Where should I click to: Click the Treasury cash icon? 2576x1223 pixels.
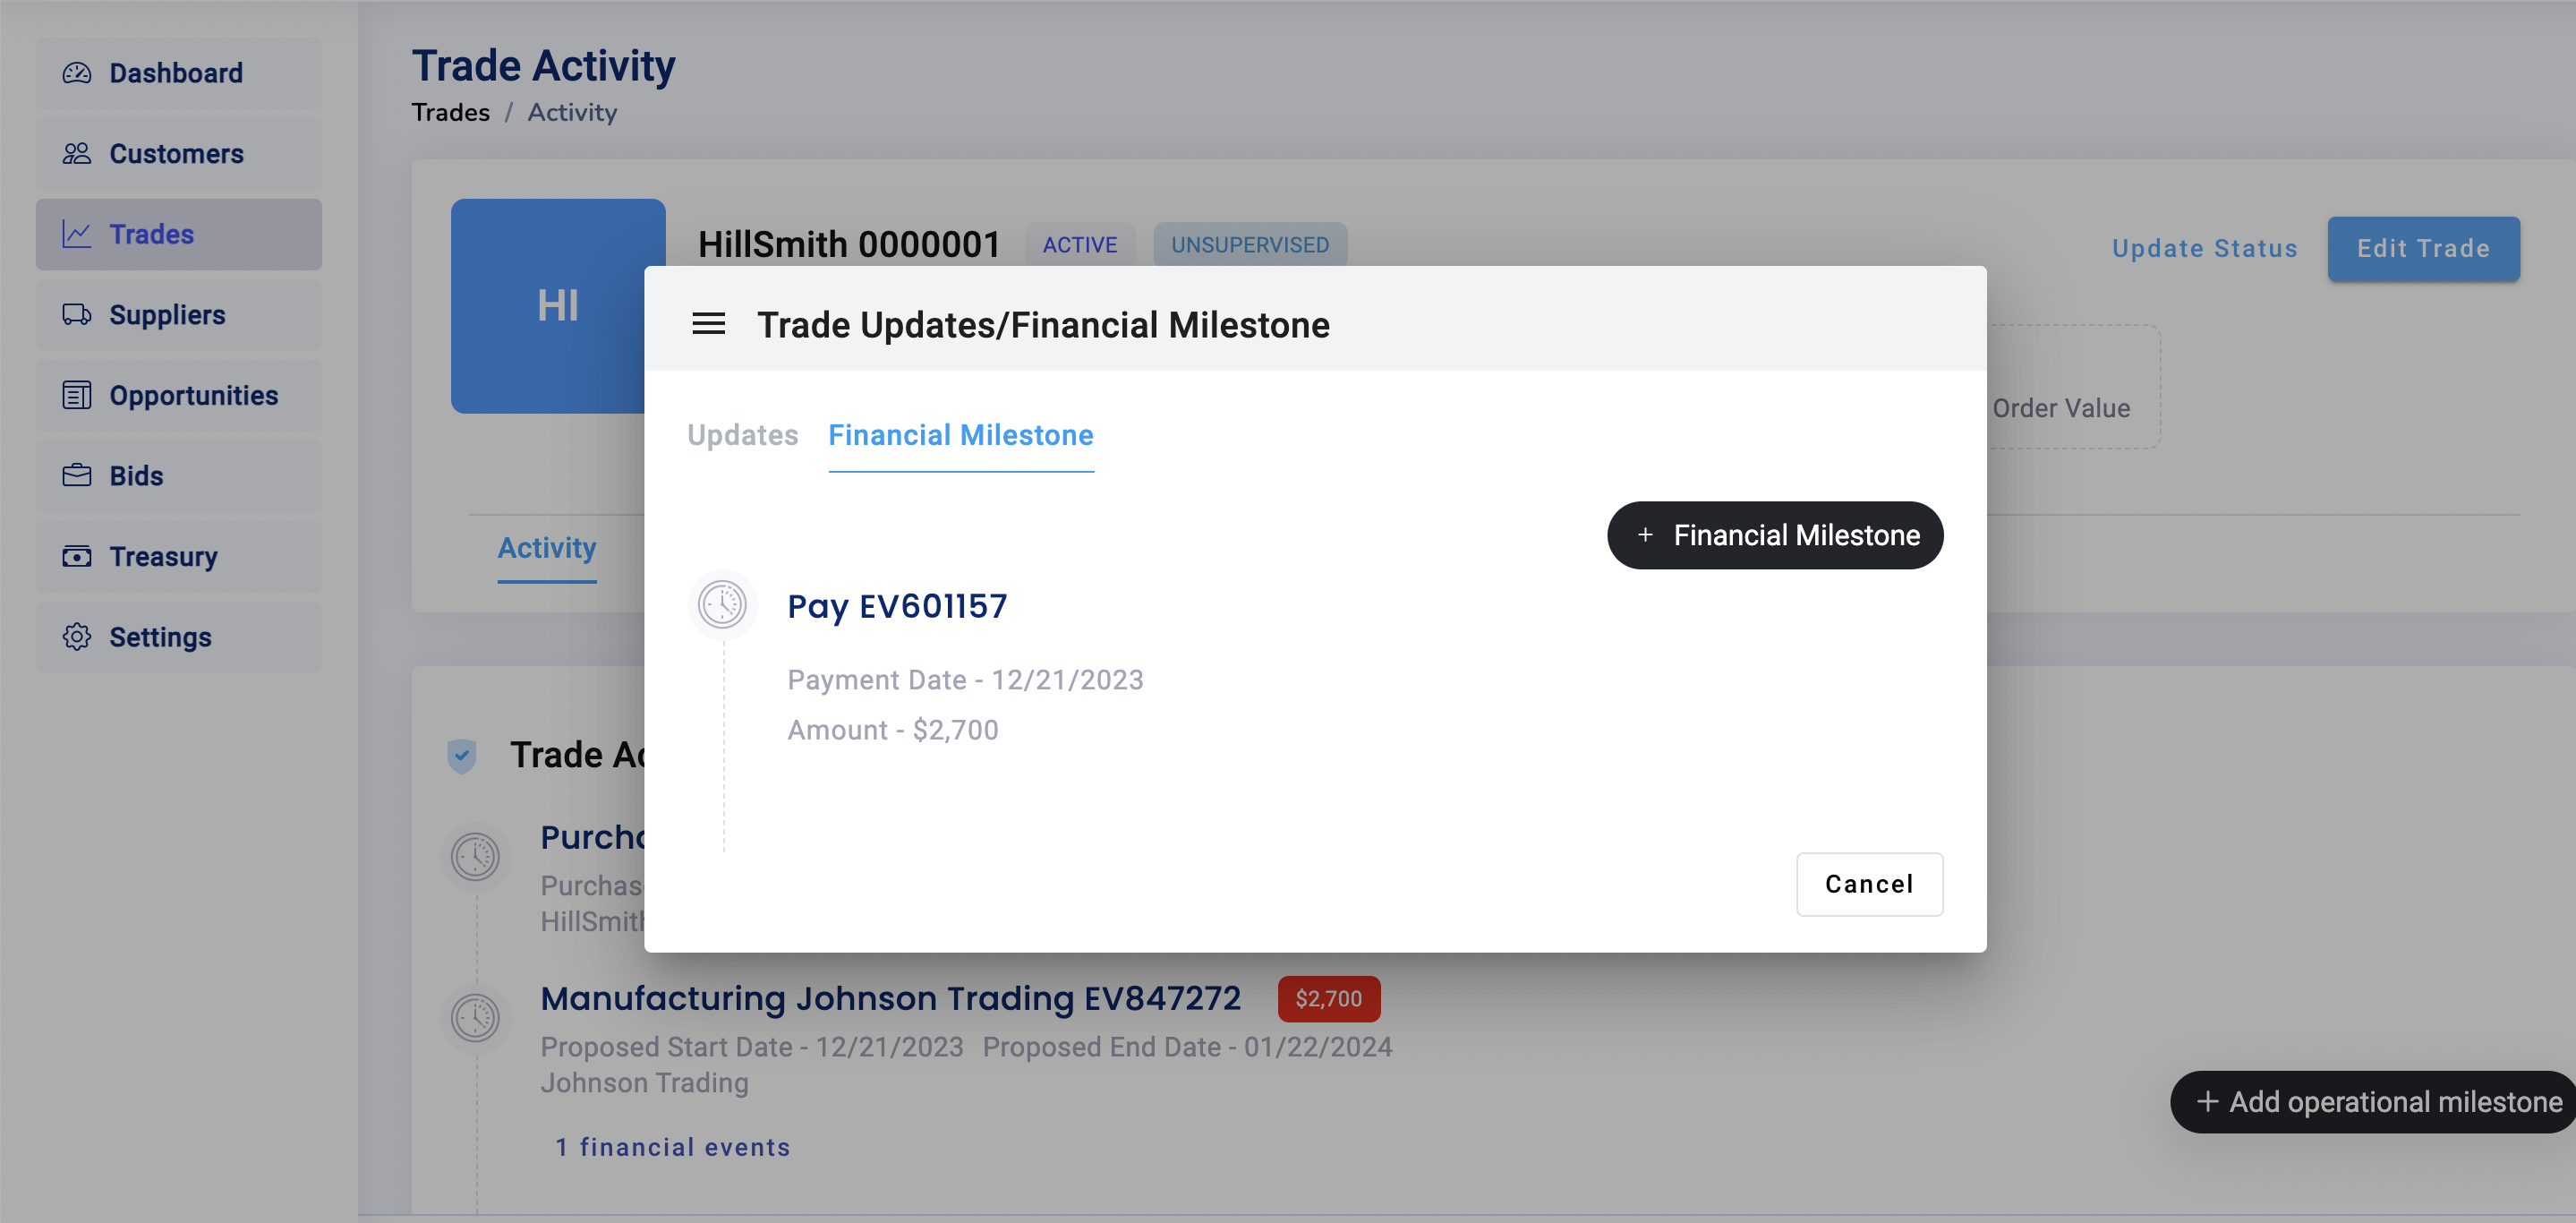tap(76, 557)
